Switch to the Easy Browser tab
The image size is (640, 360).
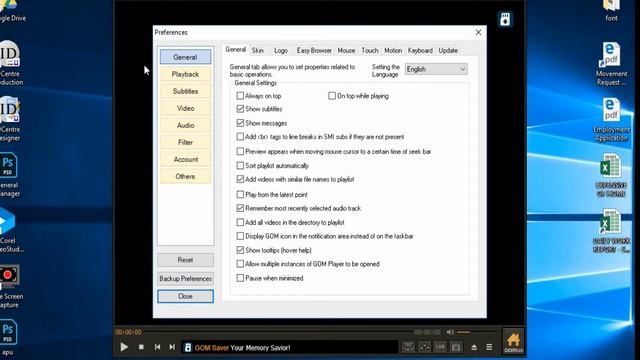314,51
